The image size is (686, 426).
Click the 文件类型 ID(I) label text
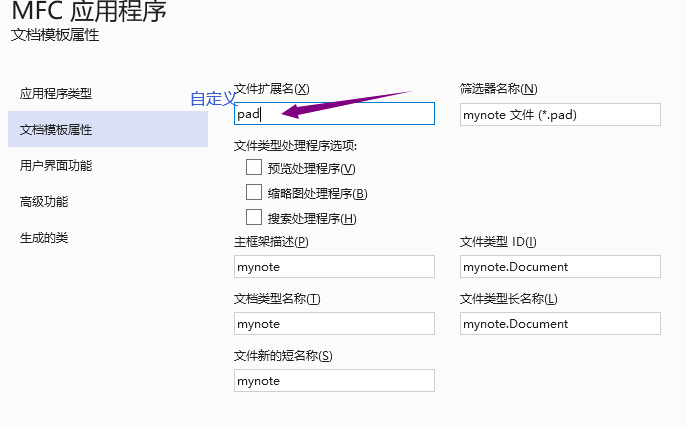(x=498, y=242)
